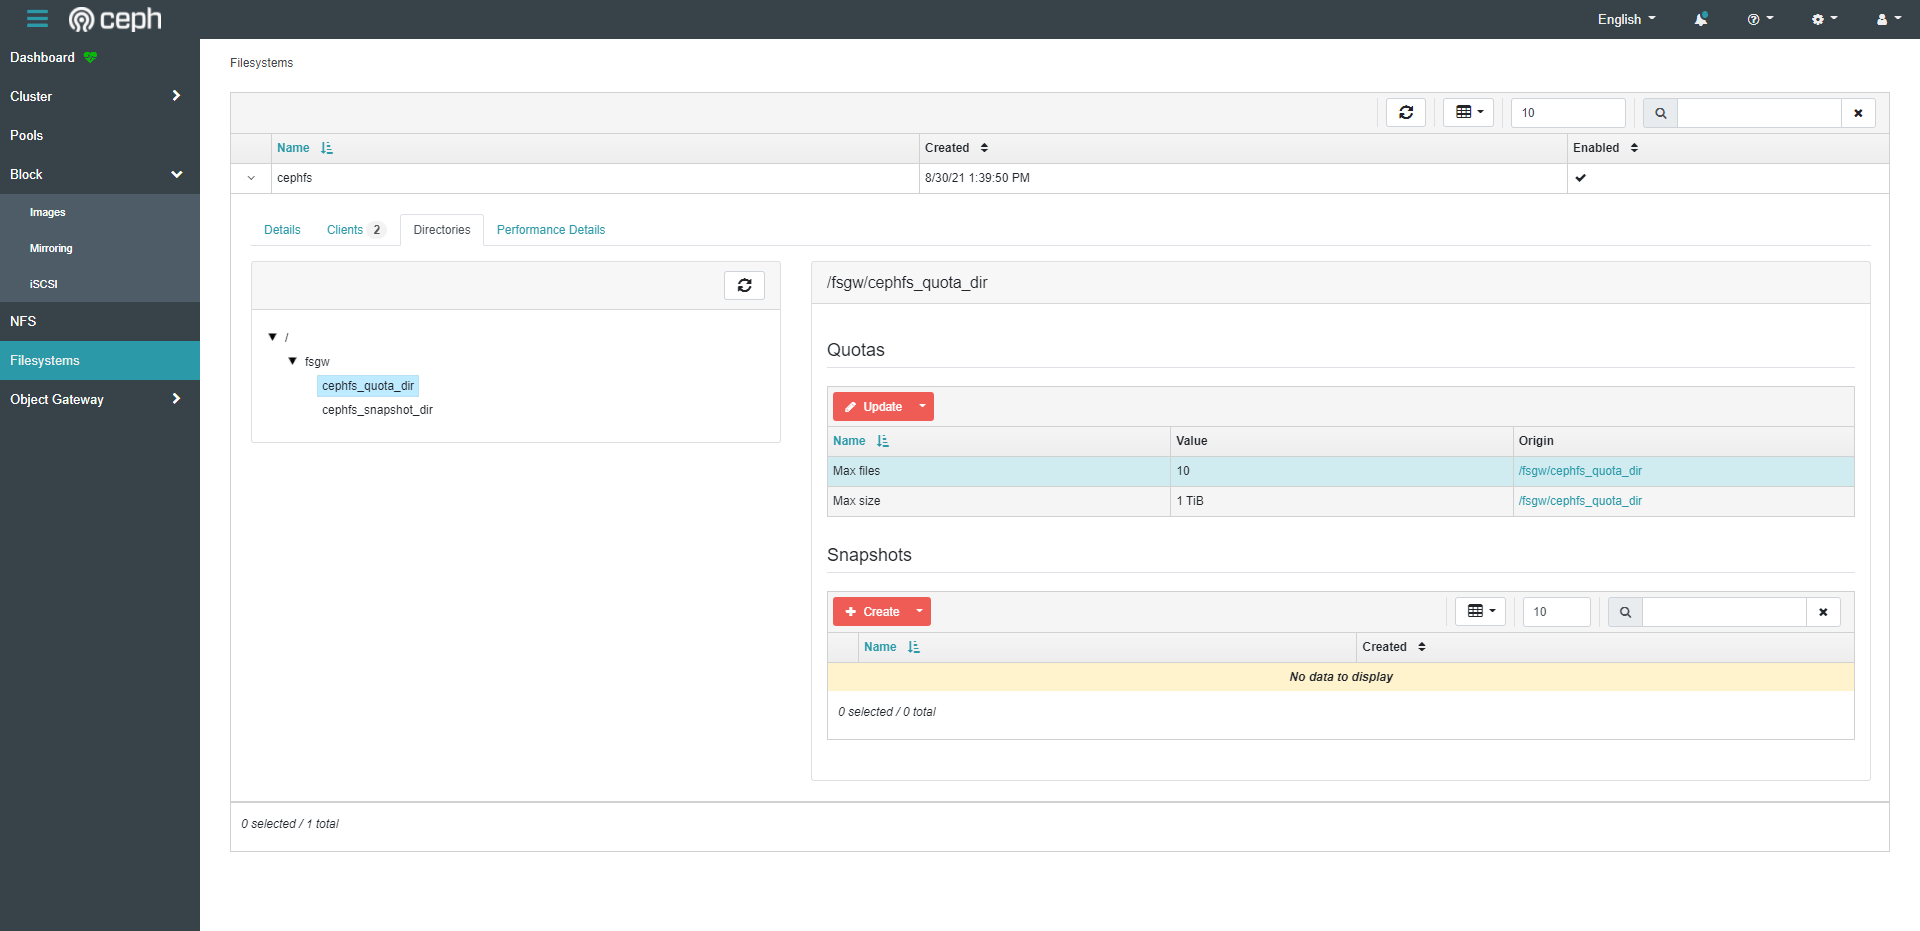The image size is (1920, 931).
Task: Open the English language dropdown
Action: (1624, 19)
